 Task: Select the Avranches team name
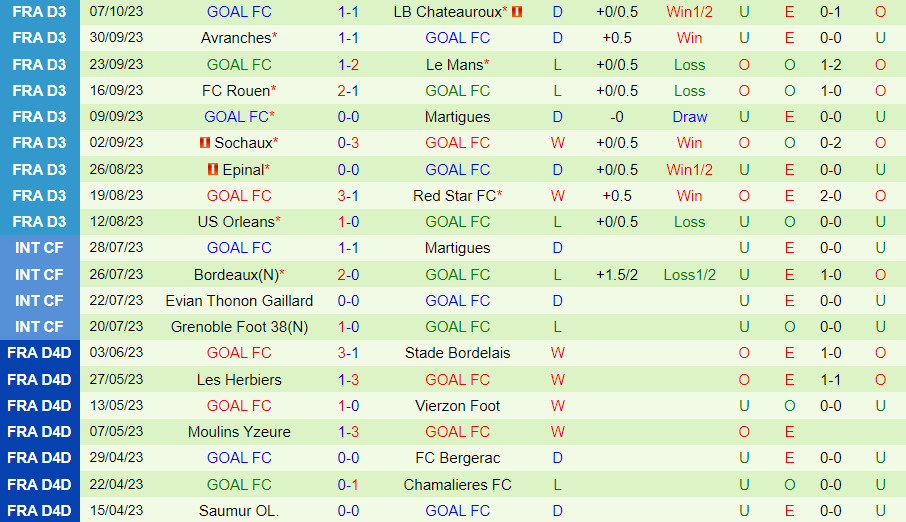coord(236,38)
